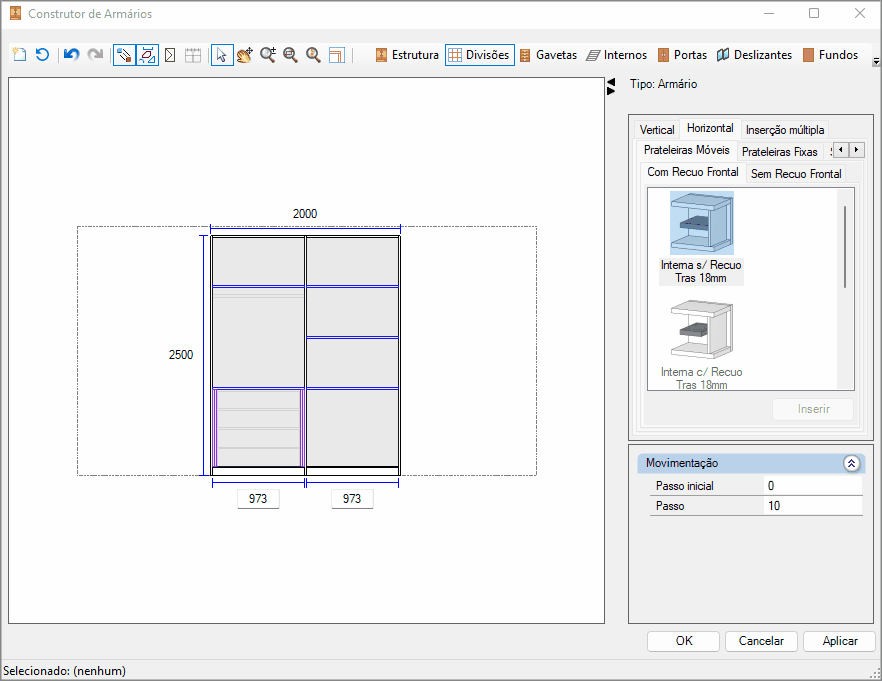Image resolution: width=882 pixels, height=681 pixels.
Task: Click the blue circular reset arrow icon
Action: 43,55
